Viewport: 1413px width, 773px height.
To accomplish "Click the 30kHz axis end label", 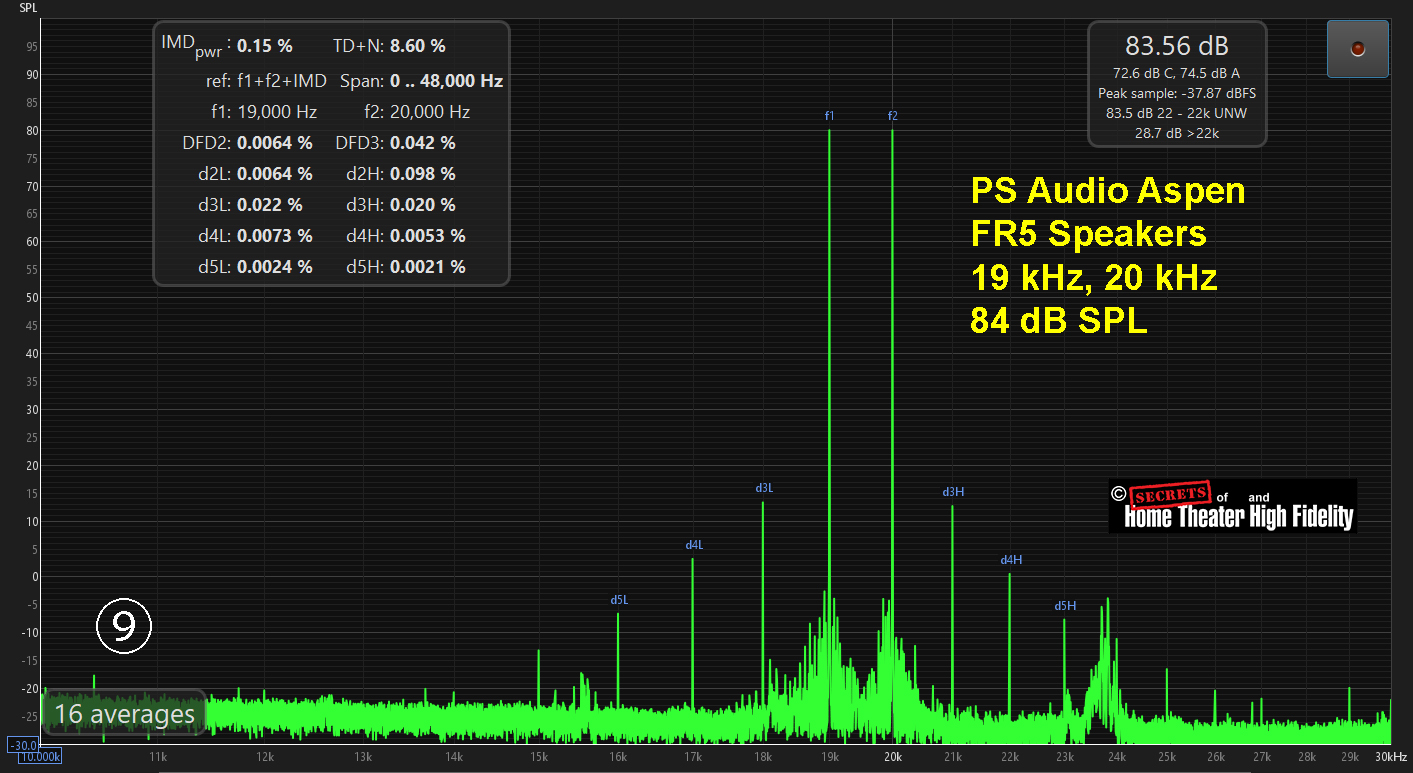I will coord(1390,756).
